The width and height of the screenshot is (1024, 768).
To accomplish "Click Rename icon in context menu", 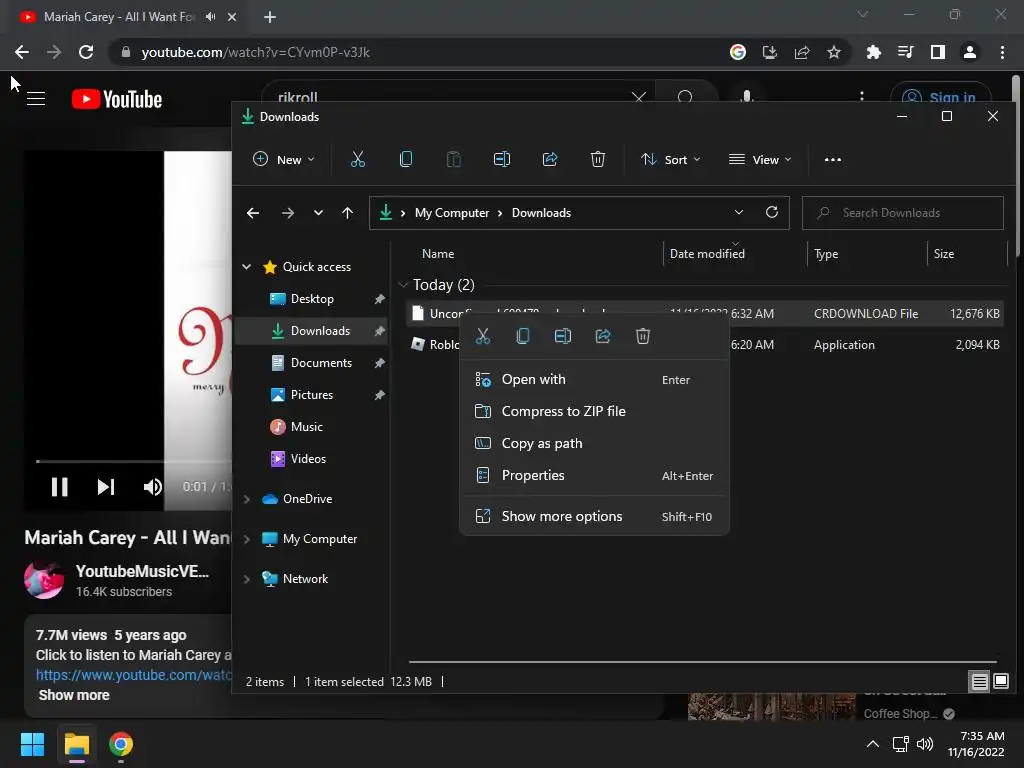I will click(563, 336).
